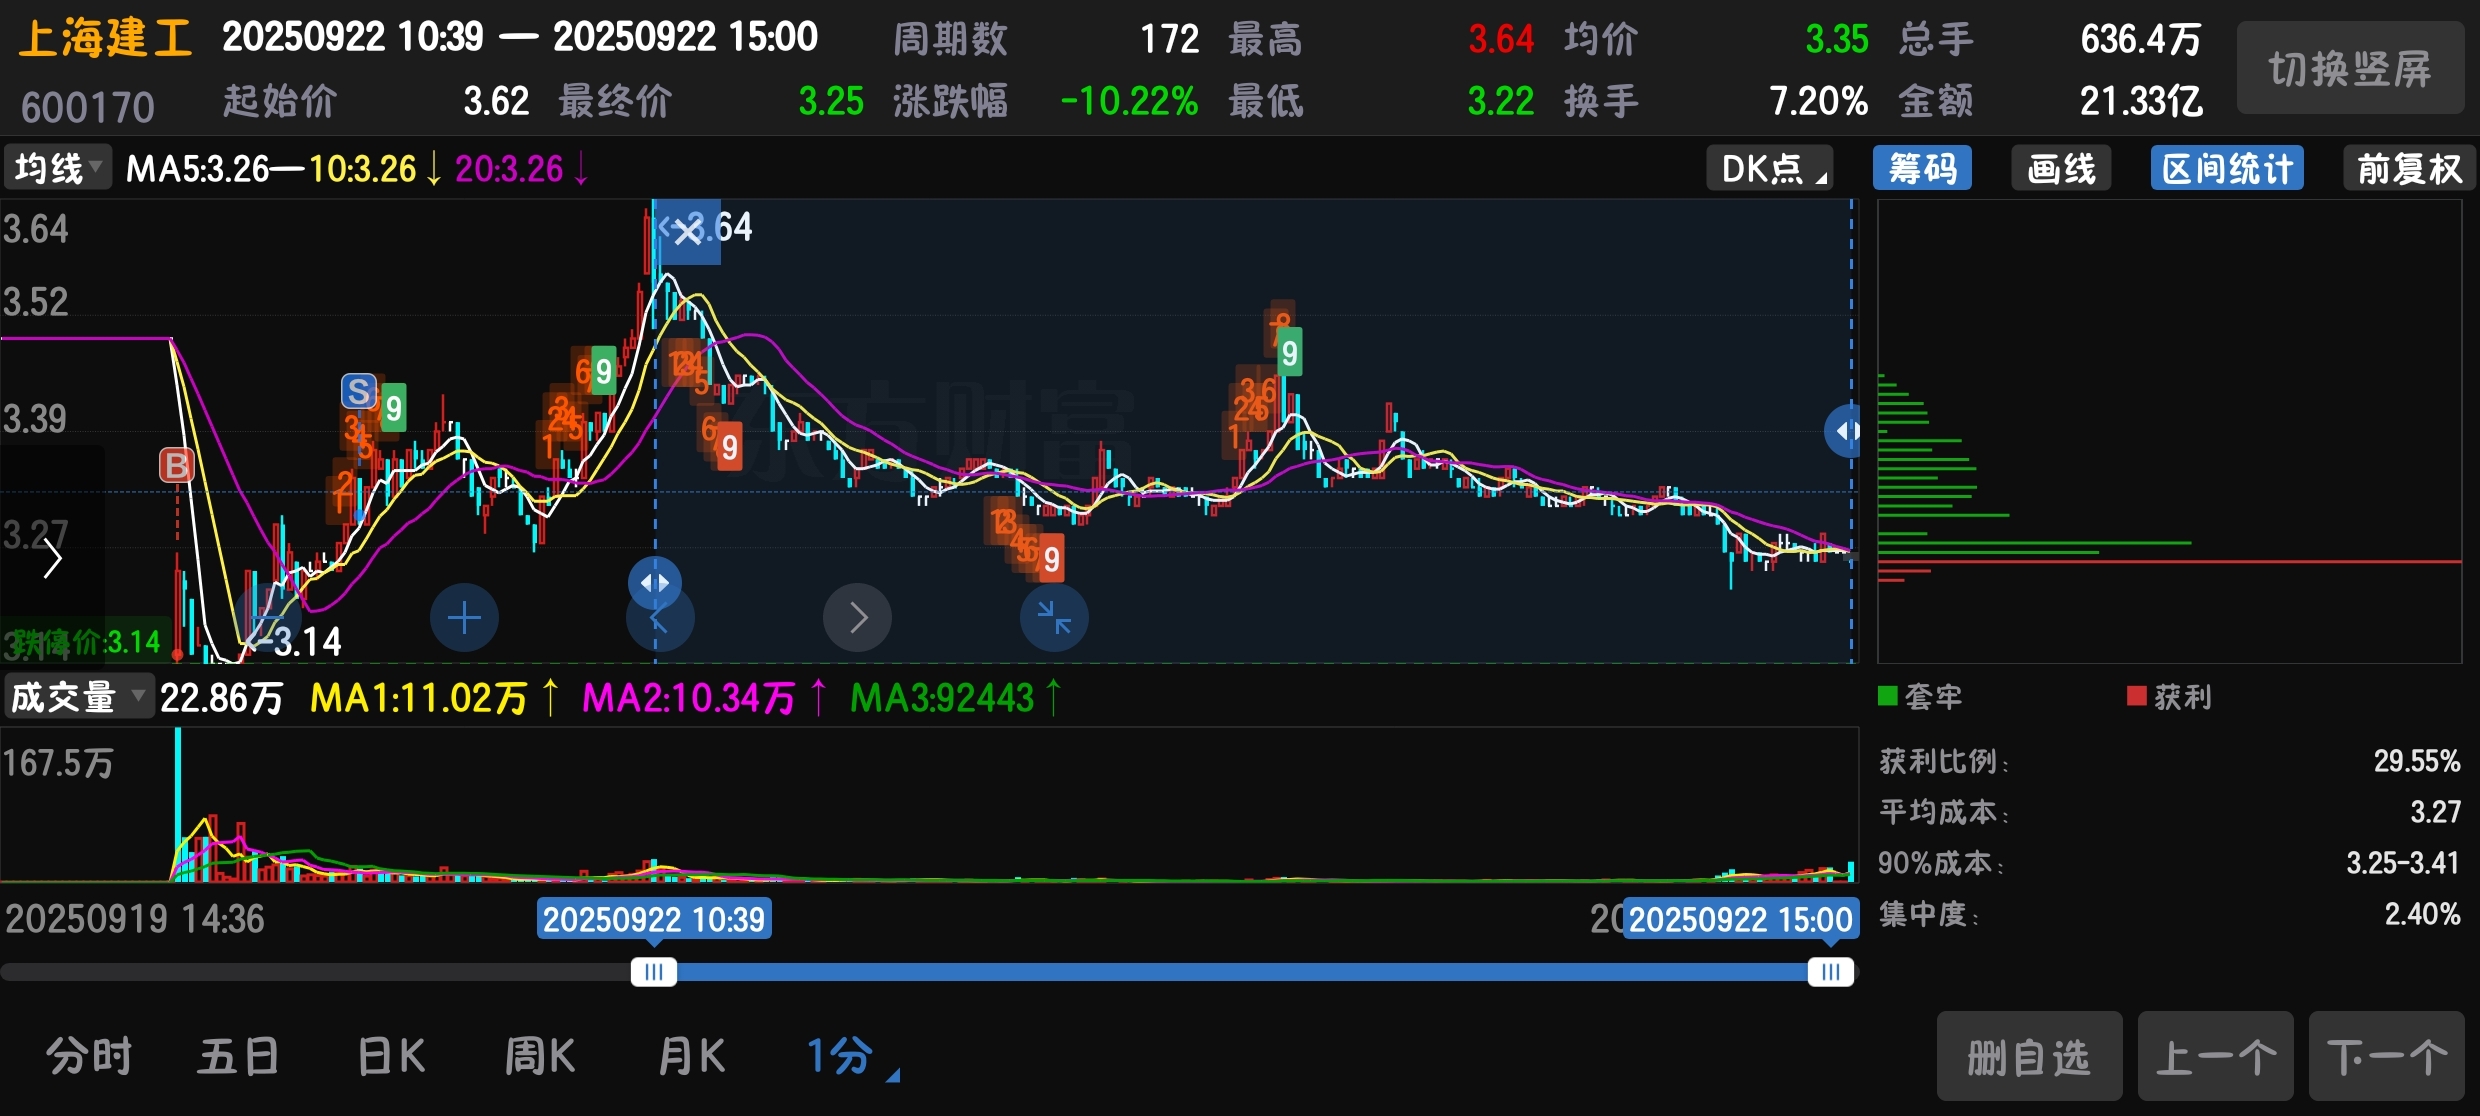Tap the magenta 20:3.26 MA value
This screenshot has height=1116, width=2480.
[x=509, y=168]
